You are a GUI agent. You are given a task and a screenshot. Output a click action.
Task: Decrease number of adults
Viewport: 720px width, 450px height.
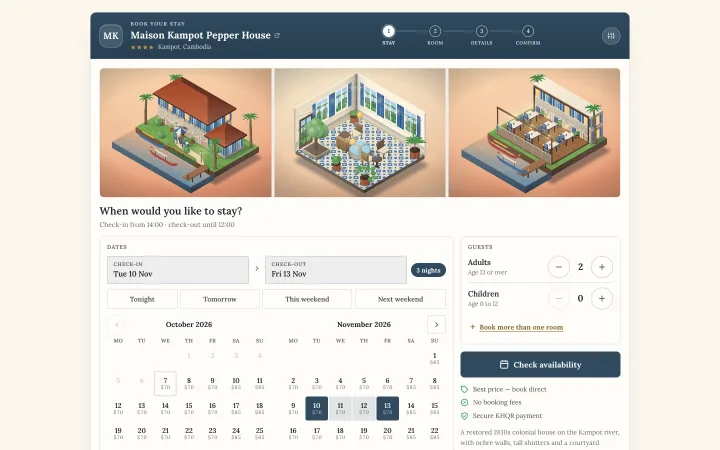558,267
